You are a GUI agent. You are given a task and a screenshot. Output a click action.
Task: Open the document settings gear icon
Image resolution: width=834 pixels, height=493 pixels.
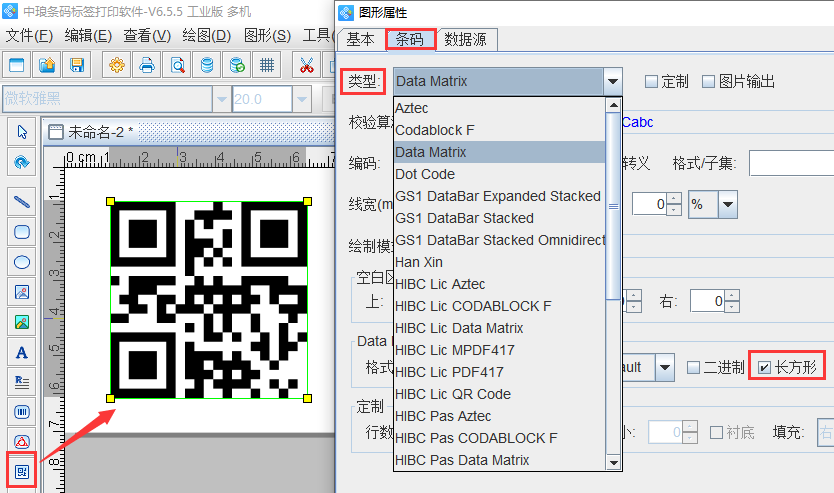point(117,66)
